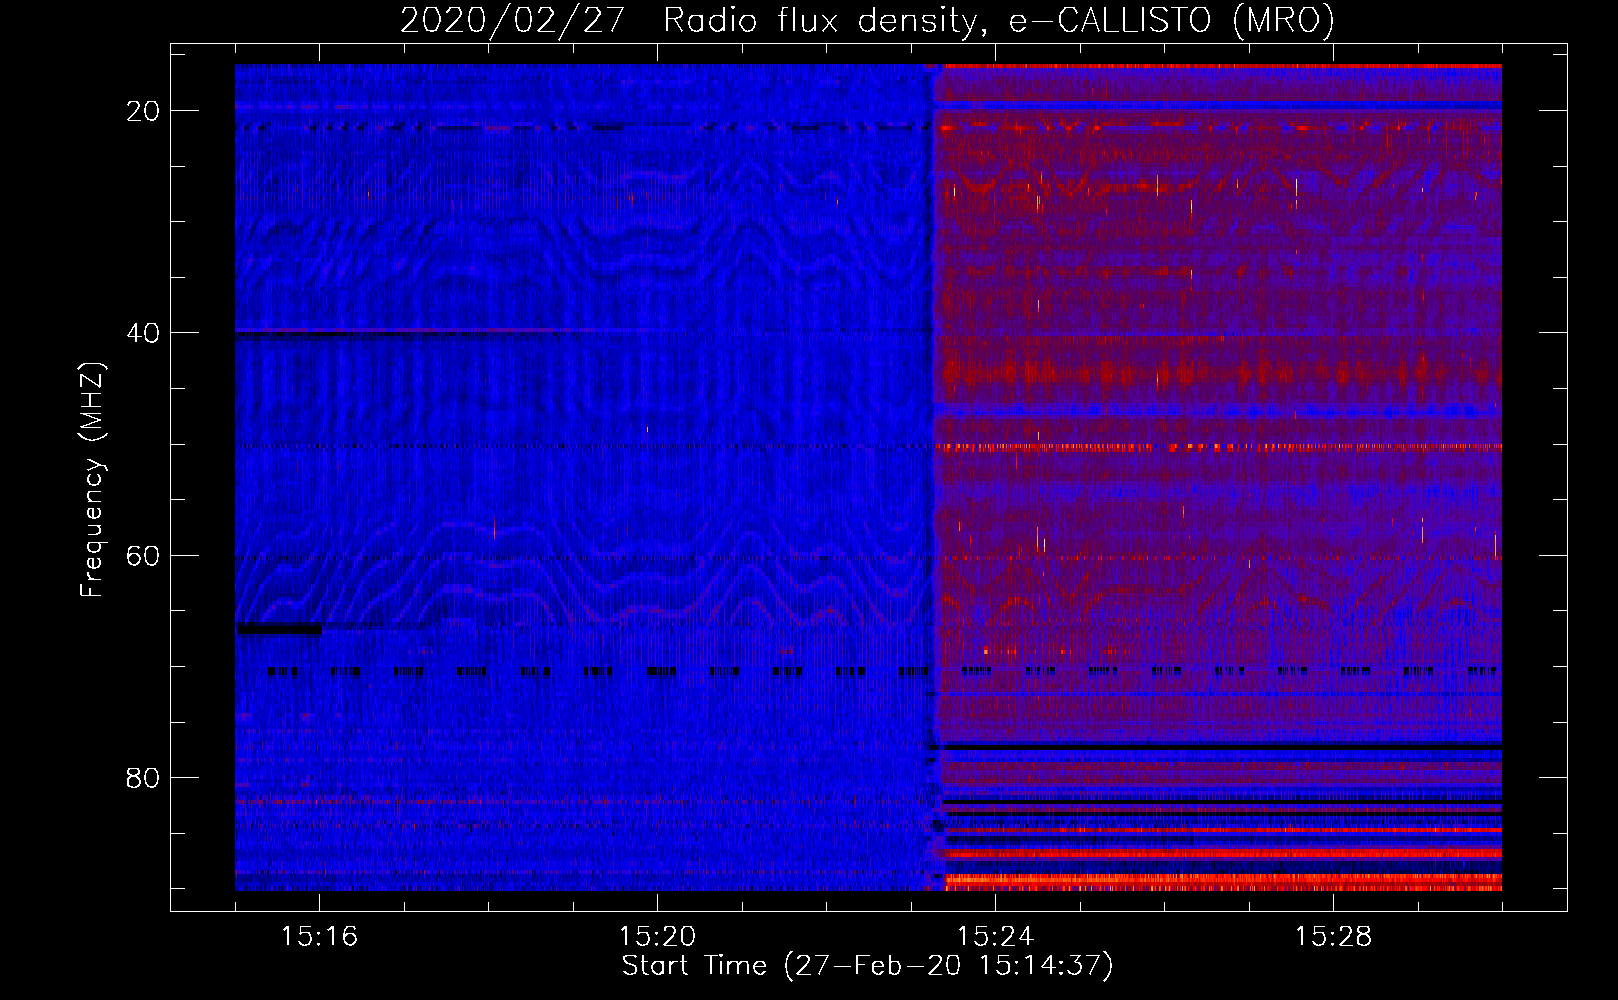This screenshot has height=1000, width=1618.
Task: Click the plot title '2020/02/27 Radio flux density, e-CALLISTO (MRO)'
Action: coord(867,21)
